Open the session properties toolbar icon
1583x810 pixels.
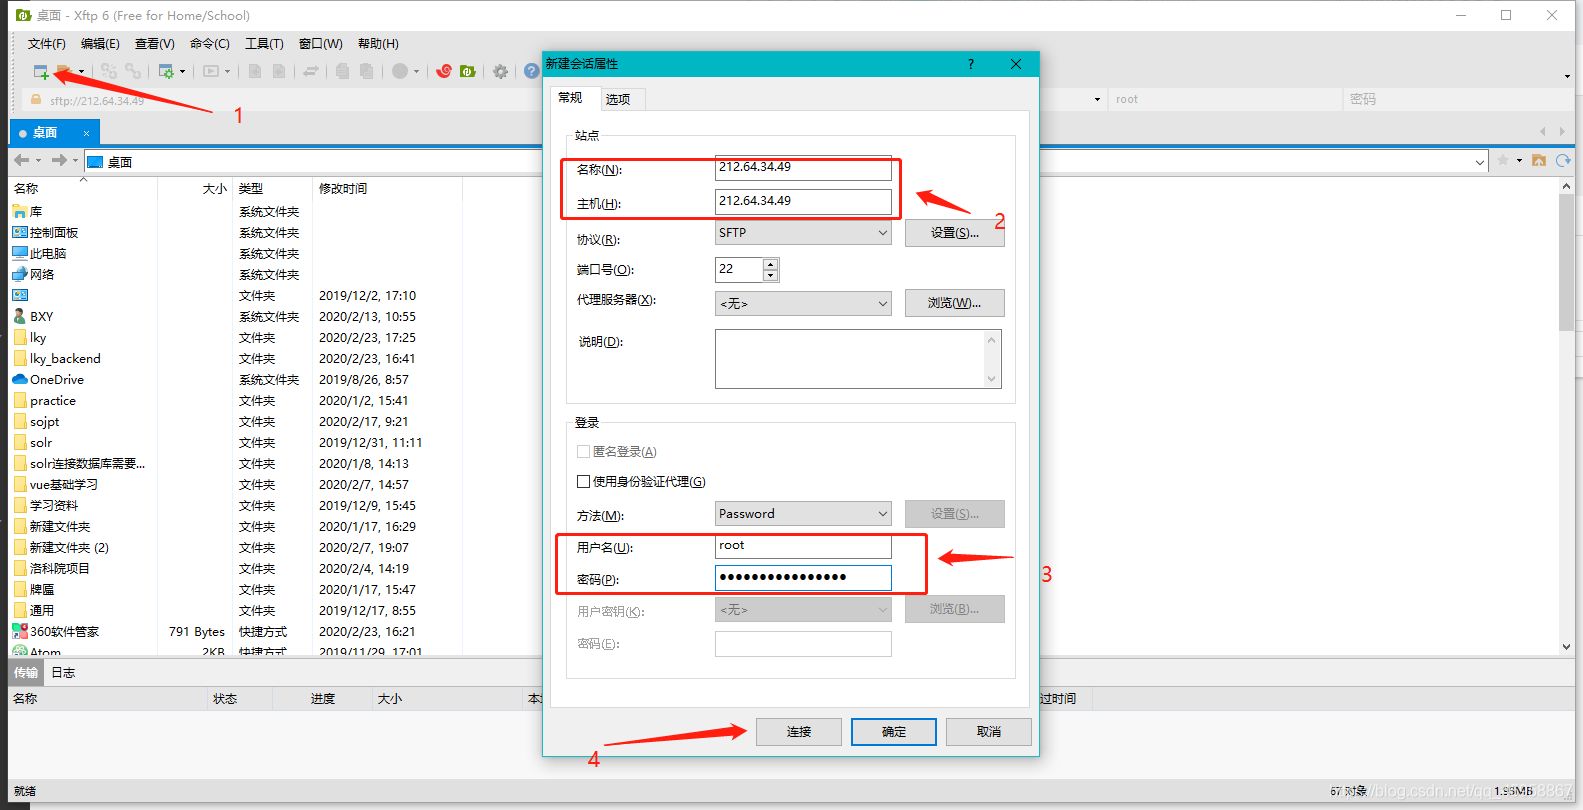click(166, 71)
